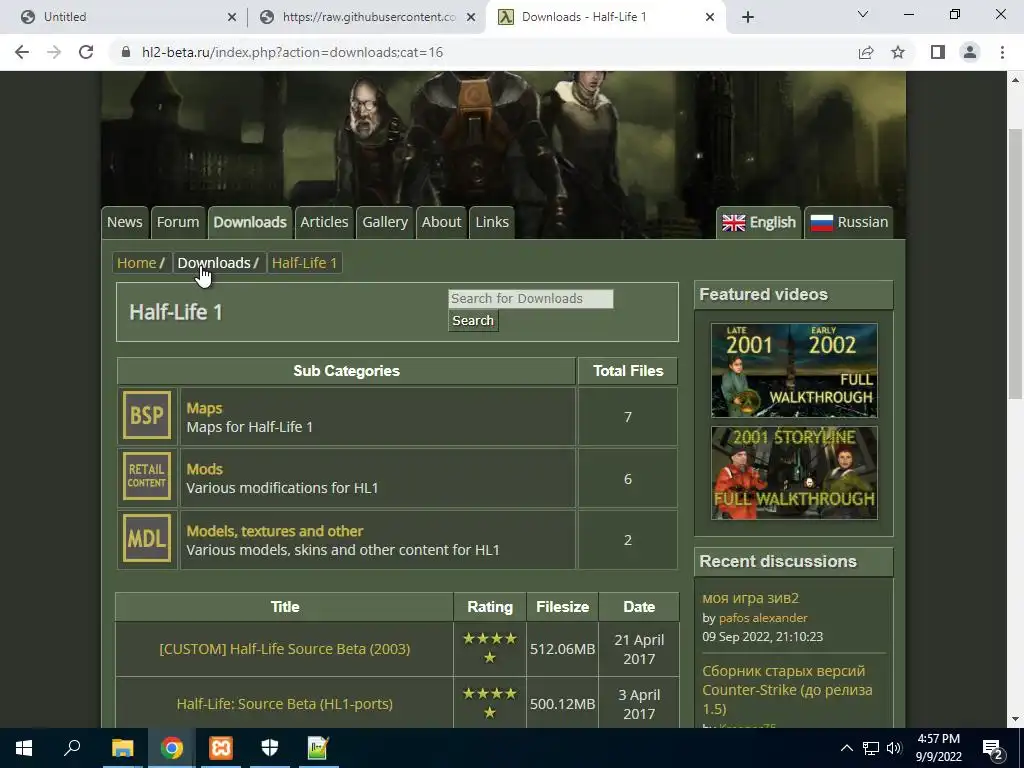
Task: Sort downloads by Rating column header
Action: point(490,607)
